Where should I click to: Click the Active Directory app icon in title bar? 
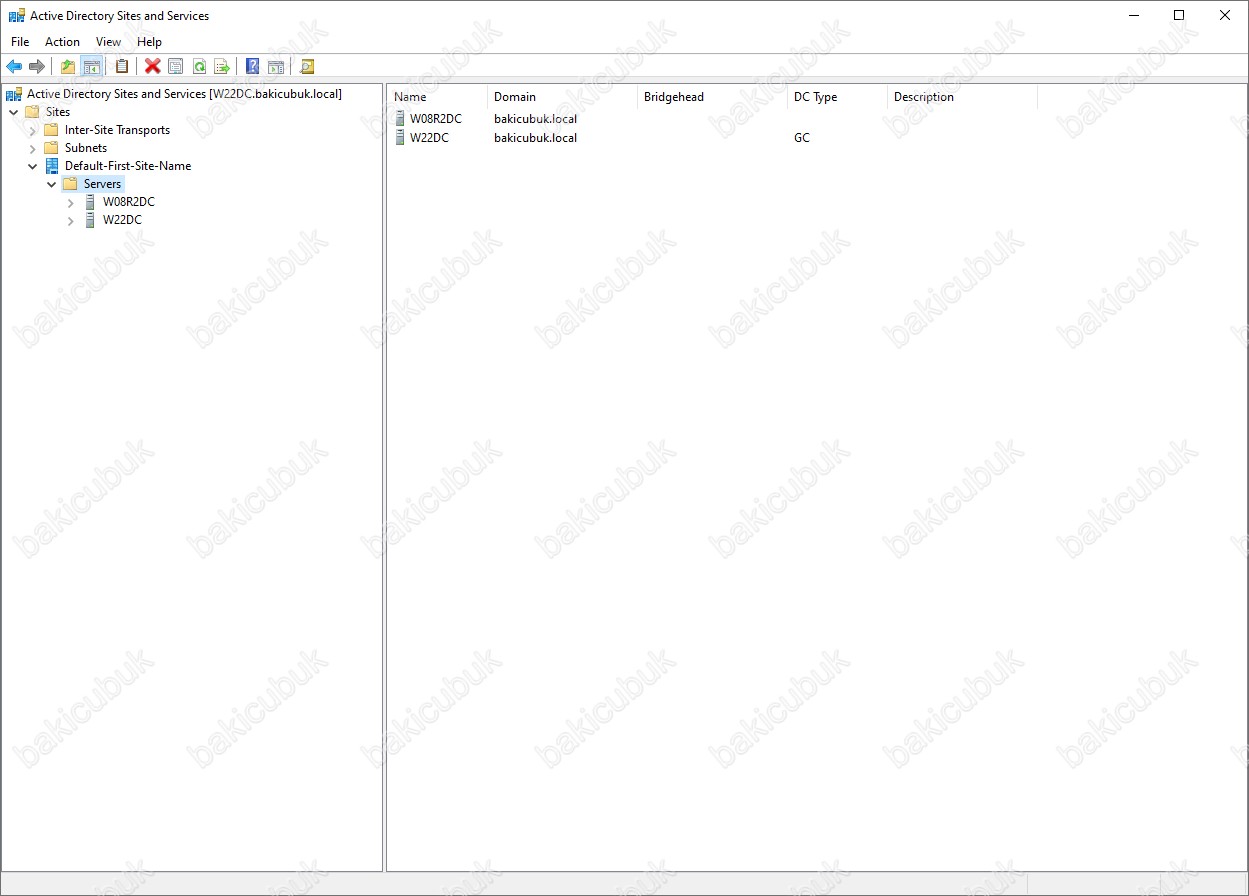(16, 16)
